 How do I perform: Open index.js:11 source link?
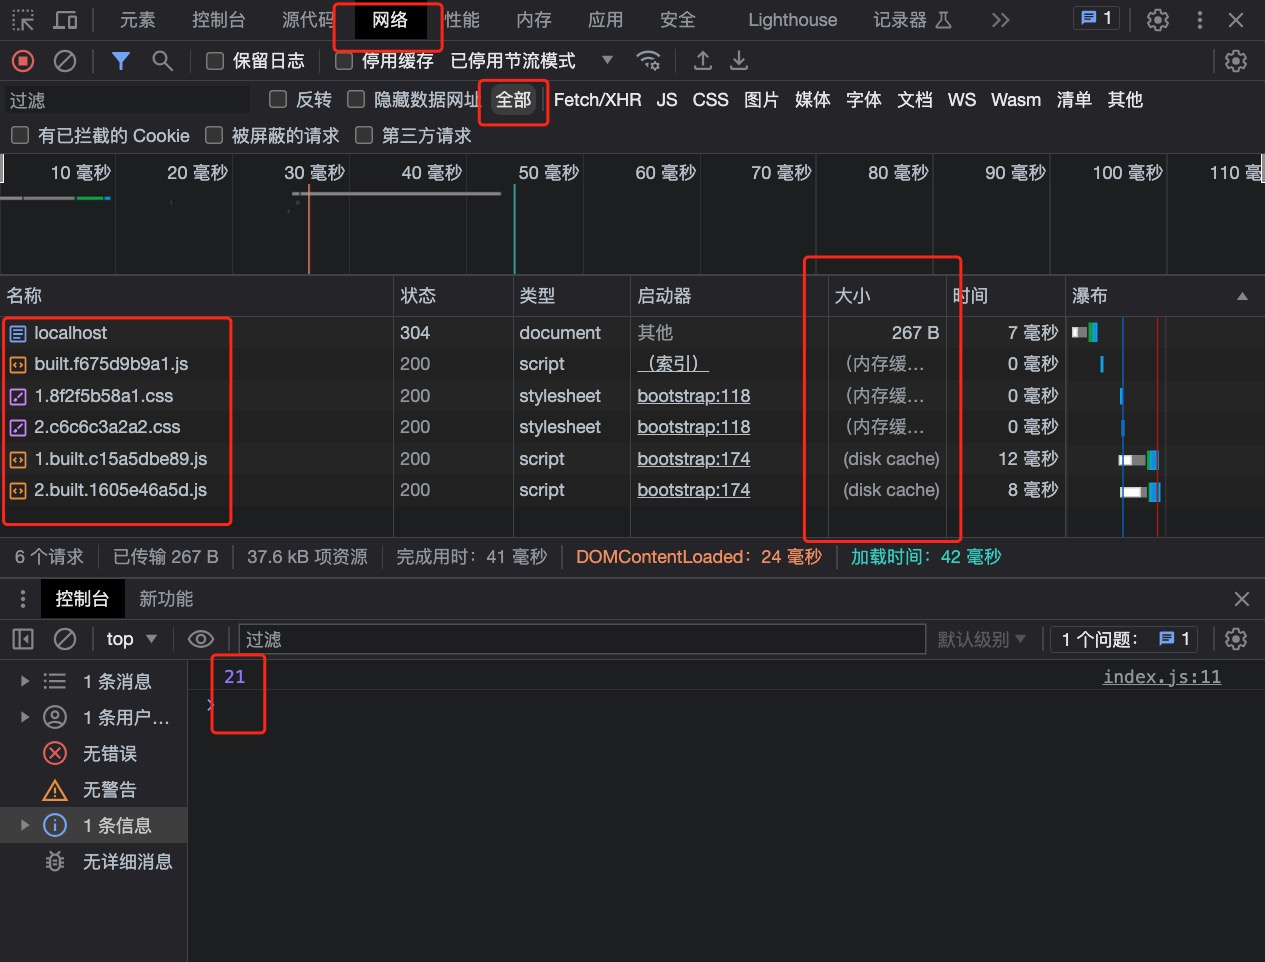coord(1162,677)
